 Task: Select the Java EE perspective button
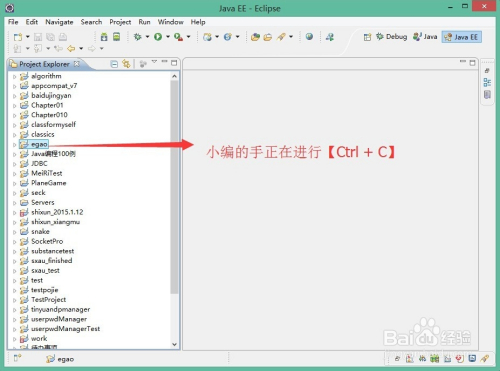click(x=462, y=37)
